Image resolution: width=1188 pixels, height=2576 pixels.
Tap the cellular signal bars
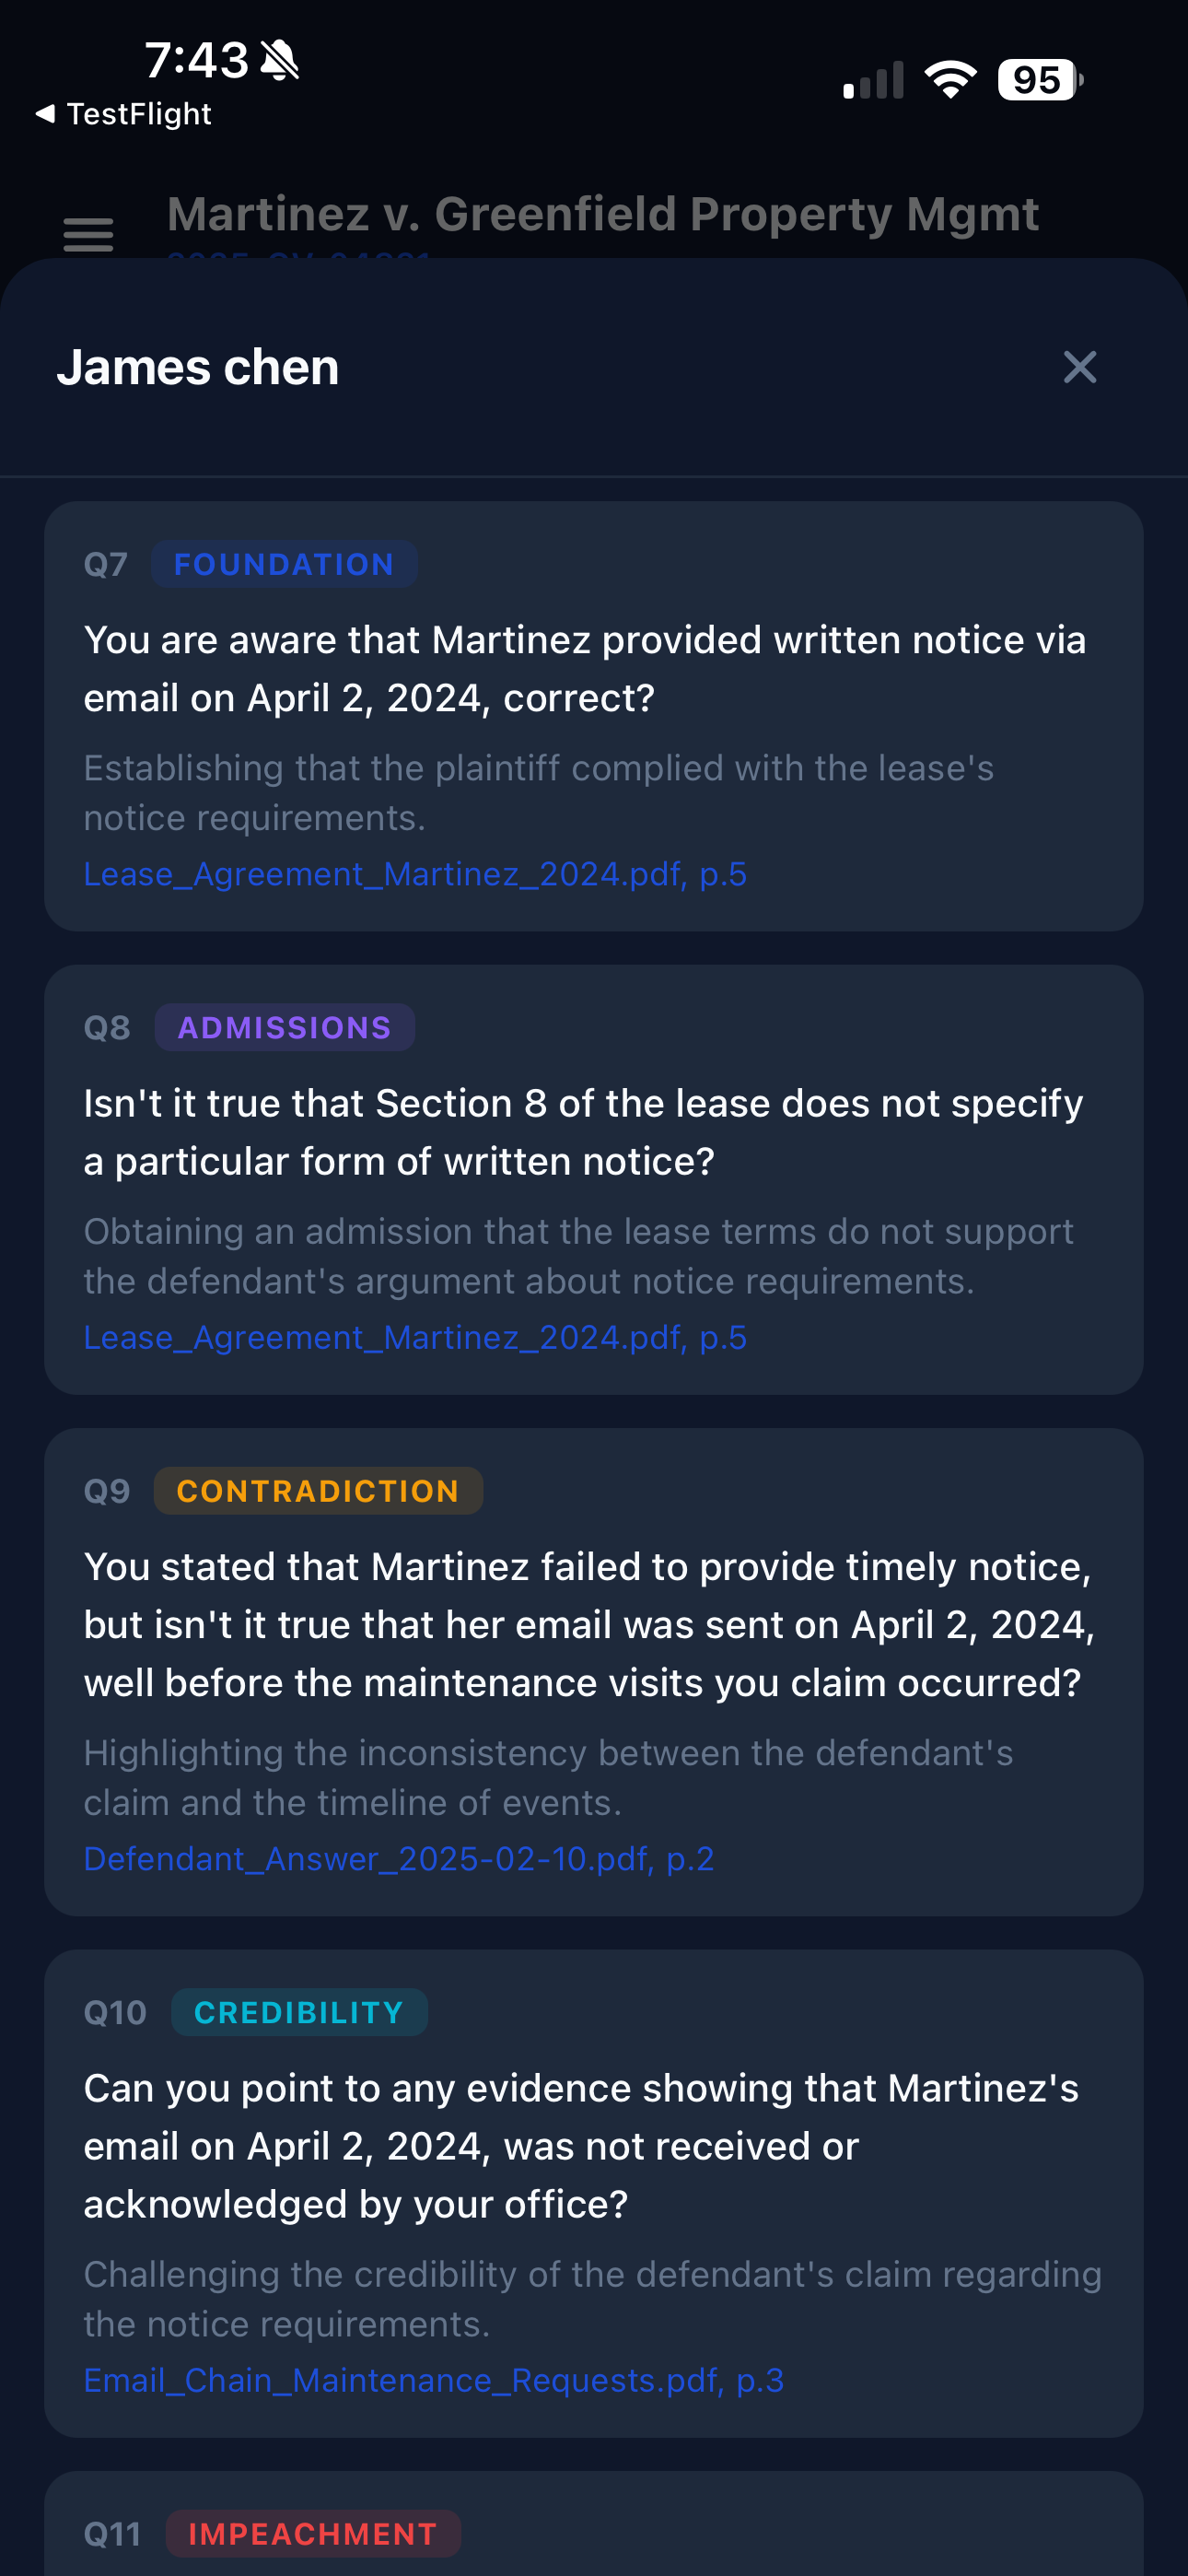tap(873, 81)
